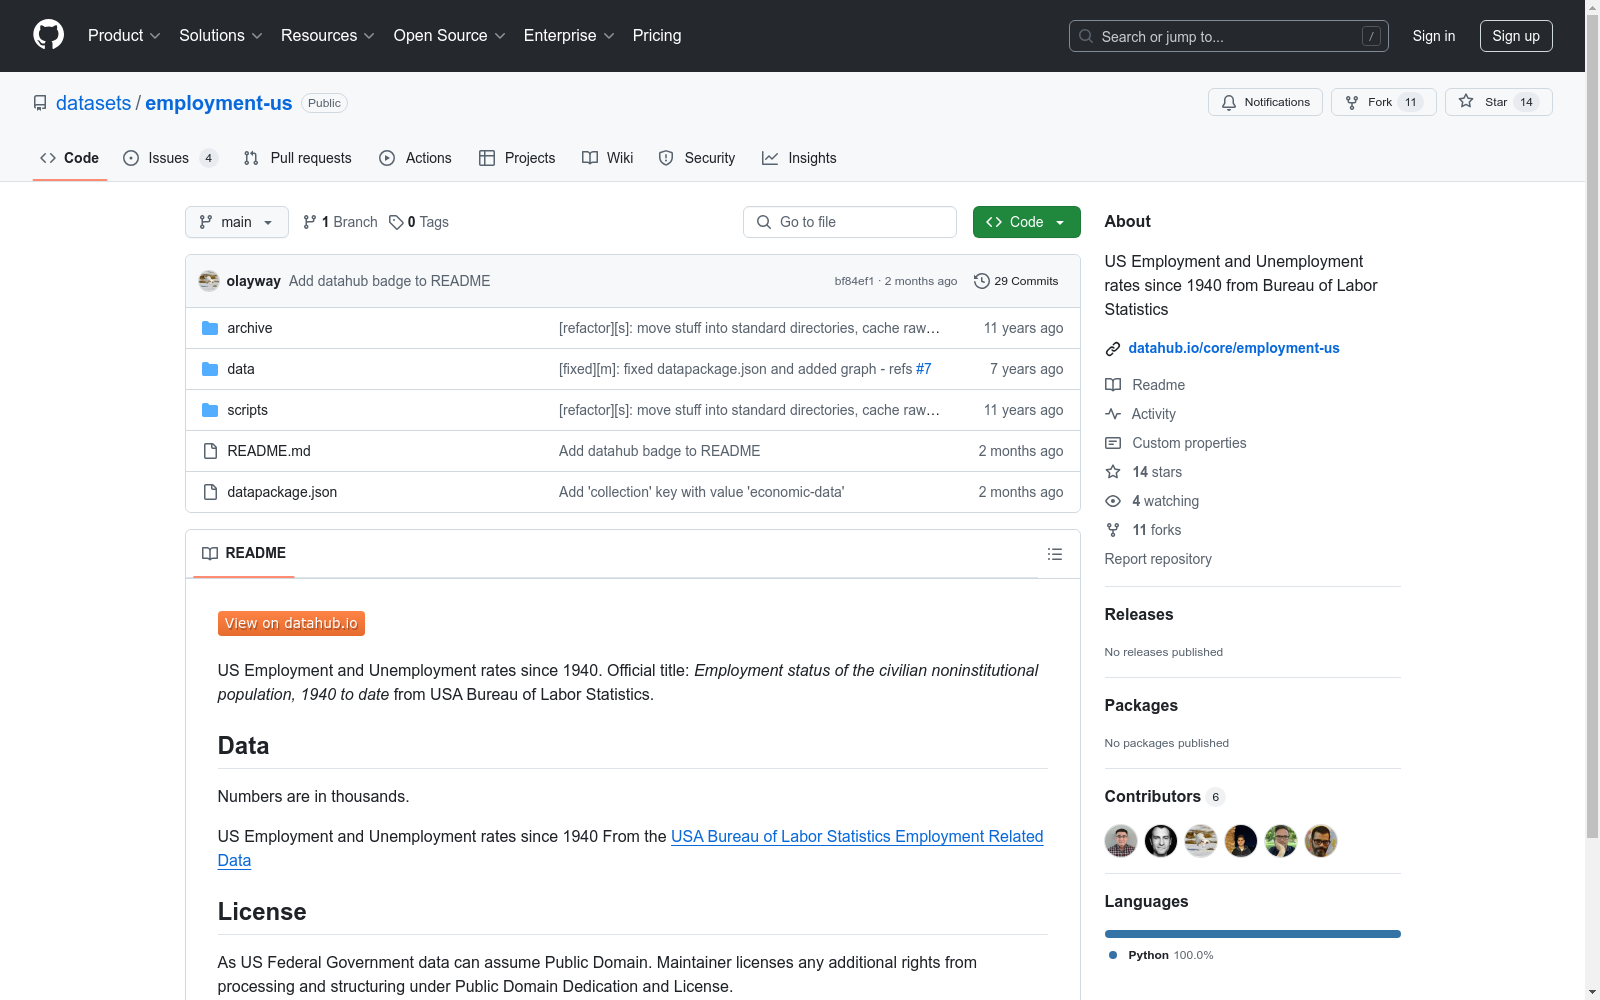This screenshot has height=1000, width=1600.
Task: Click the link icon beside datahub.io URL
Action: 1113,348
